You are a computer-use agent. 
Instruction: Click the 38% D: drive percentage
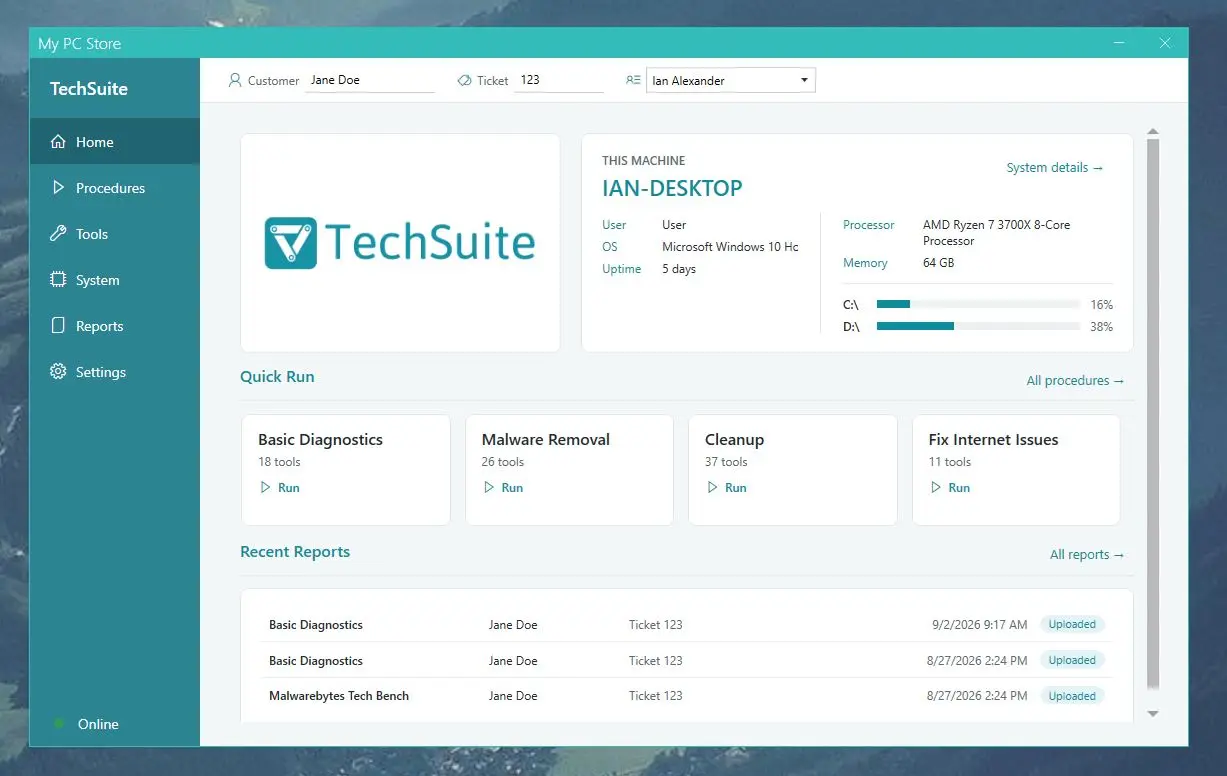click(x=1101, y=327)
